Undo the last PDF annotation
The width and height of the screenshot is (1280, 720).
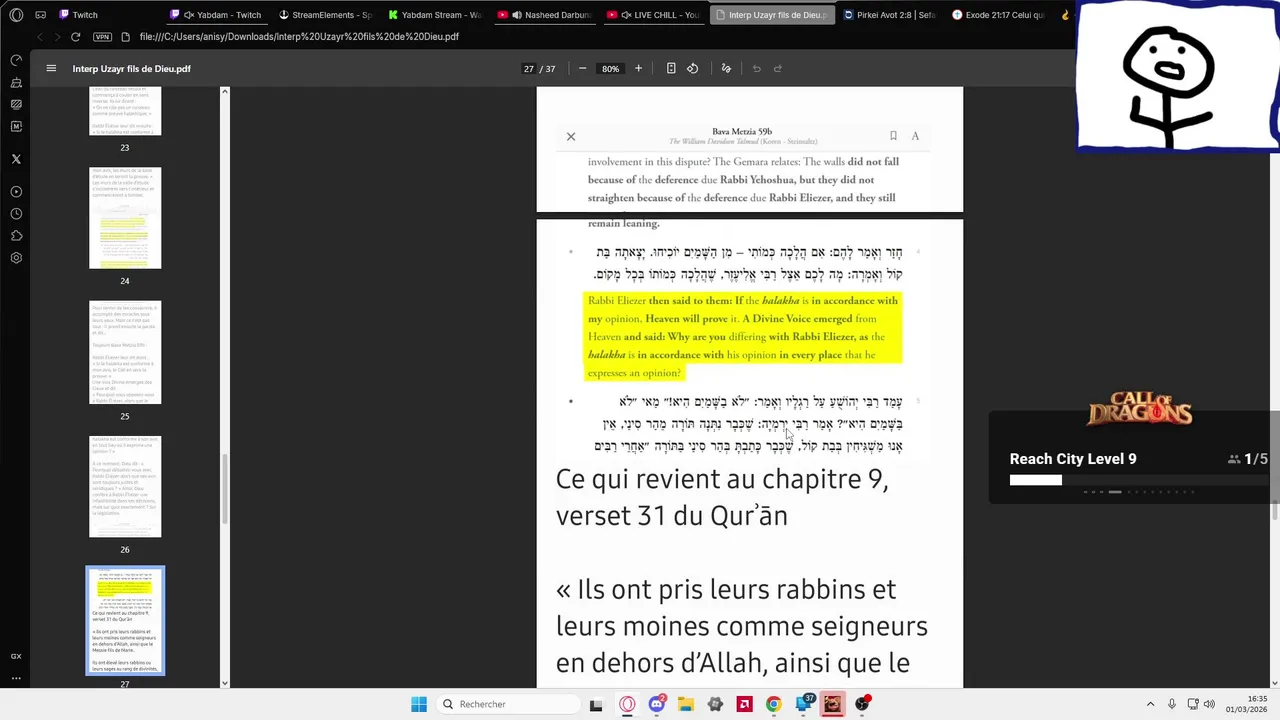[x=757, y=68]
